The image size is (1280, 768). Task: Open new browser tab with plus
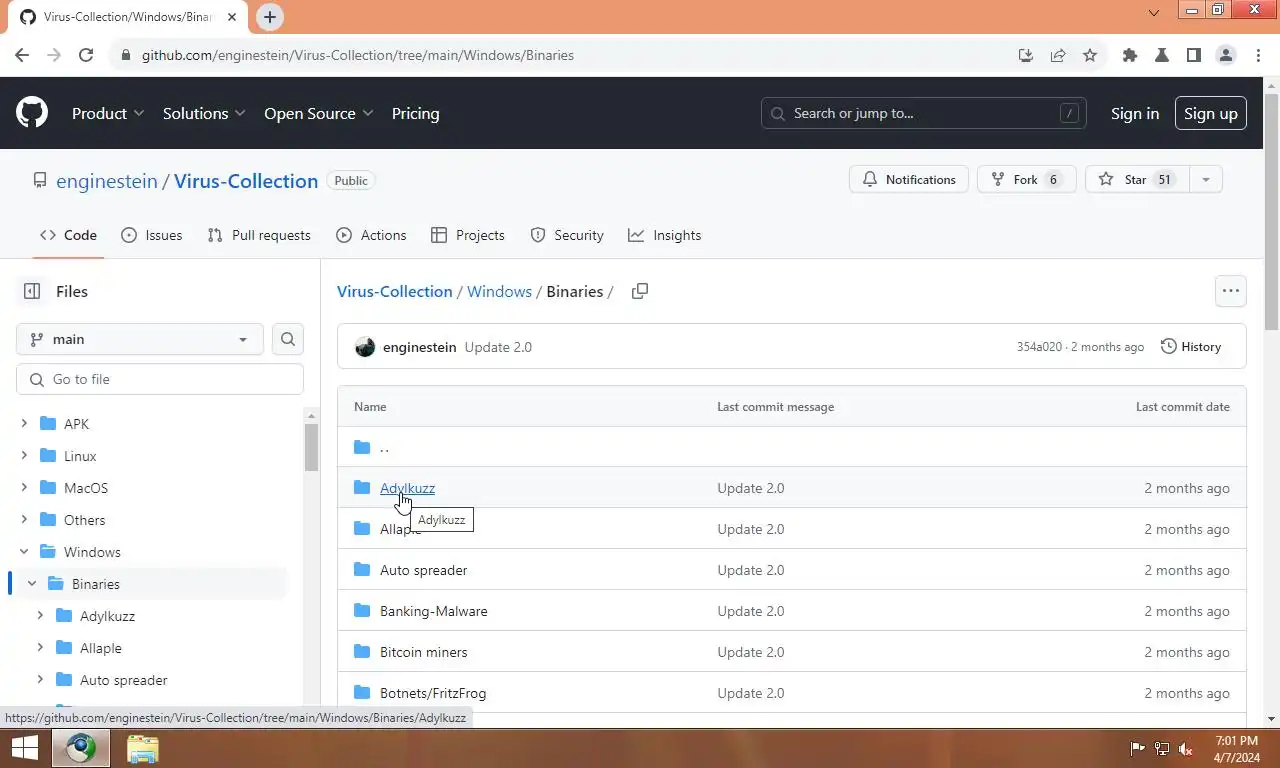pos(270,17)
